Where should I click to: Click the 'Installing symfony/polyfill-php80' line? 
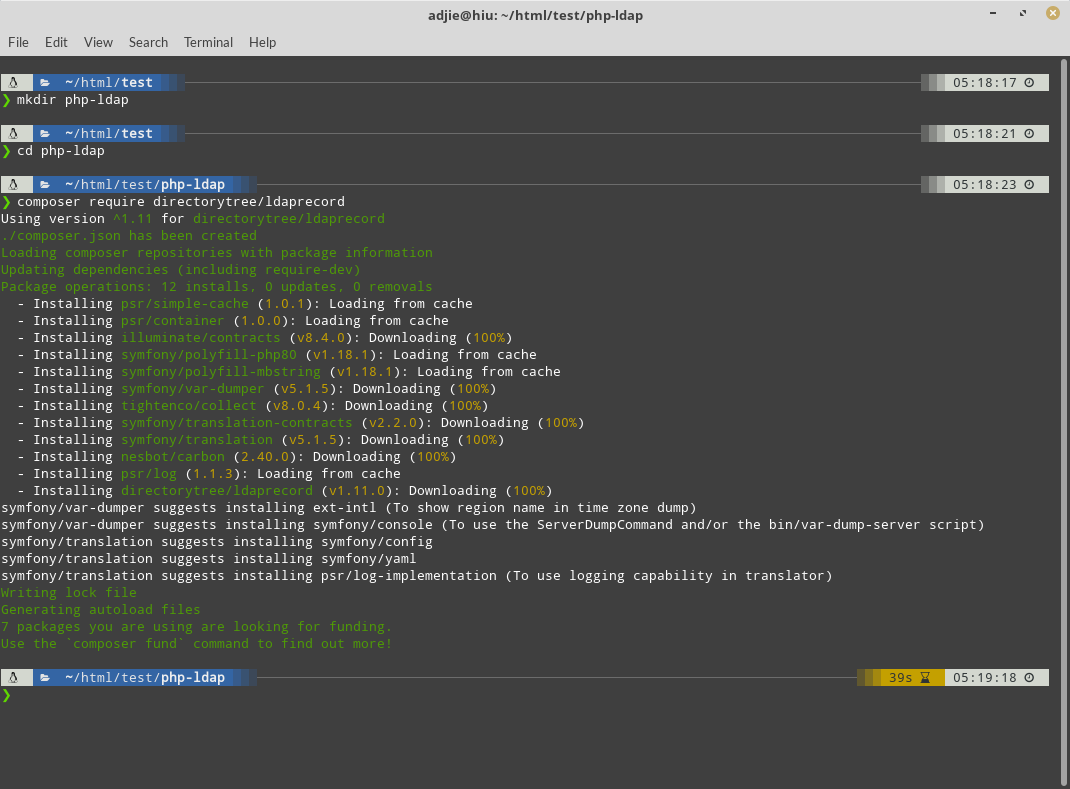(277, 355)
